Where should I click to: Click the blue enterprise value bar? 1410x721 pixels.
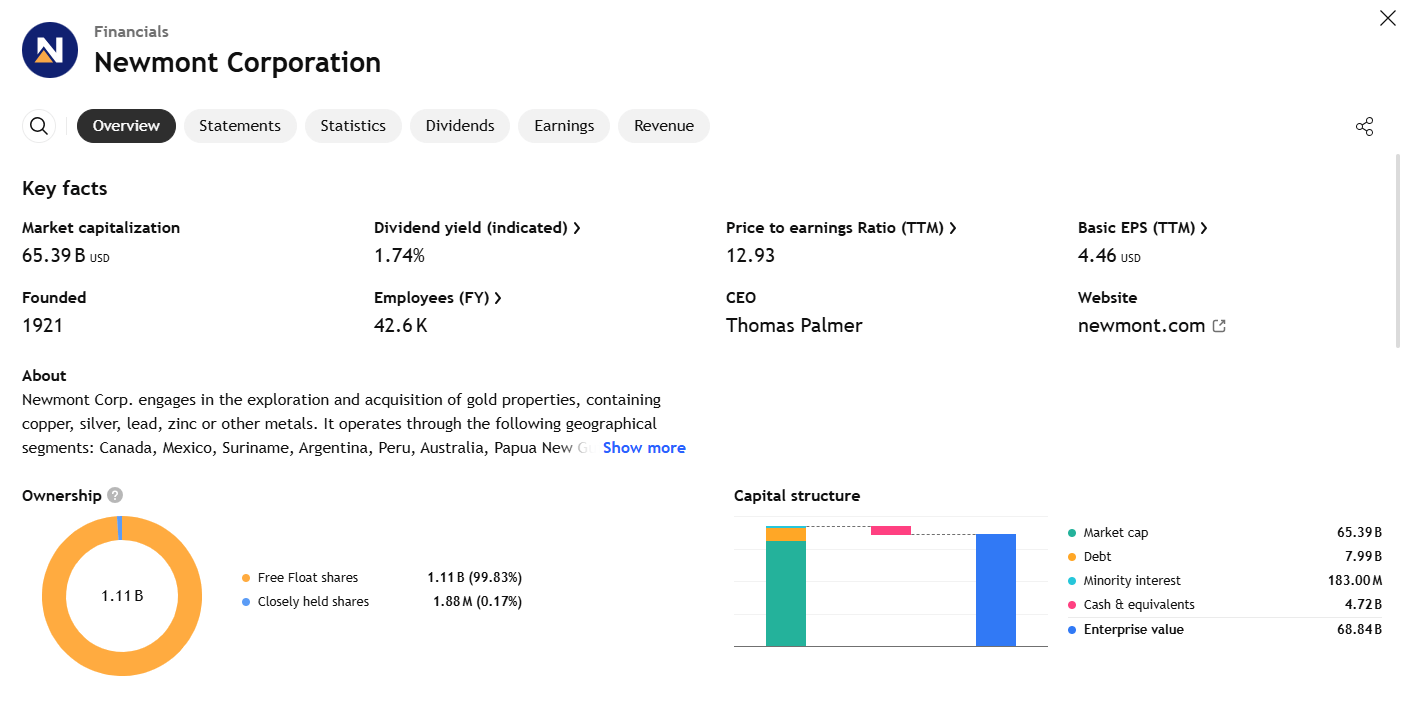point(996,590)
